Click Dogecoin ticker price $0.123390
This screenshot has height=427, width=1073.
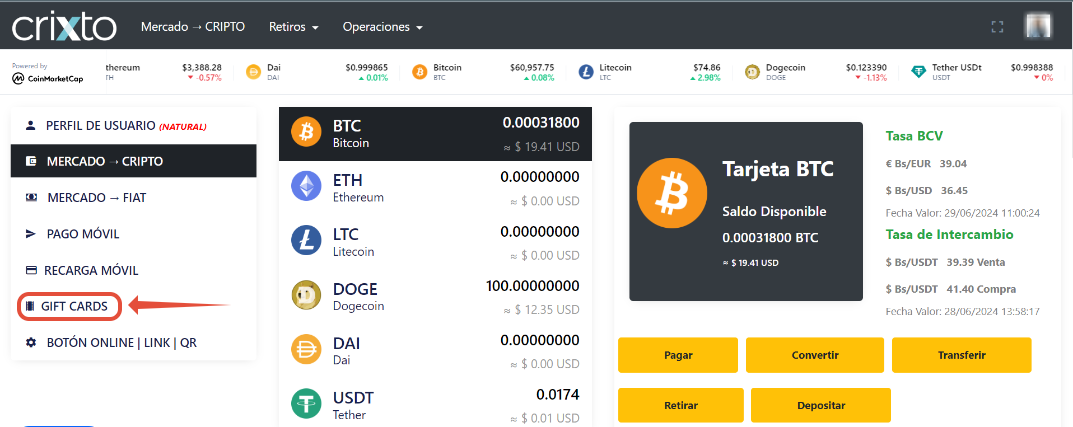click(866, 68)
